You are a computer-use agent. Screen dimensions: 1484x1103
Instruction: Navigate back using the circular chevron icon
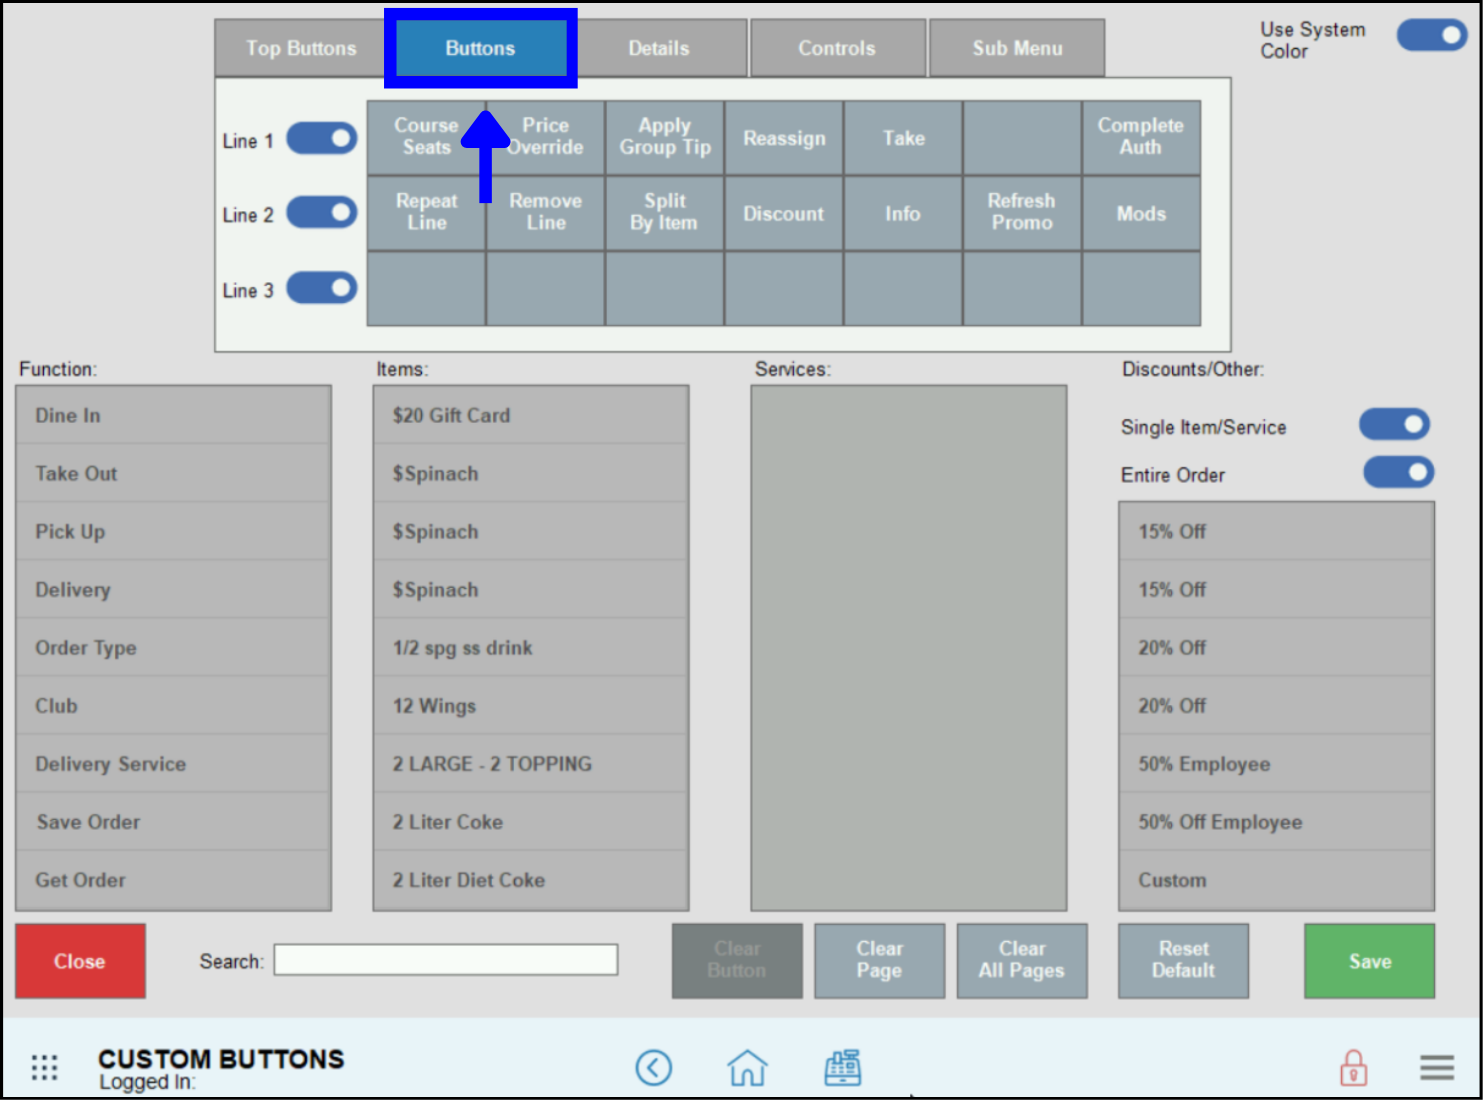pyautogui.click(x=655, y=1067)
